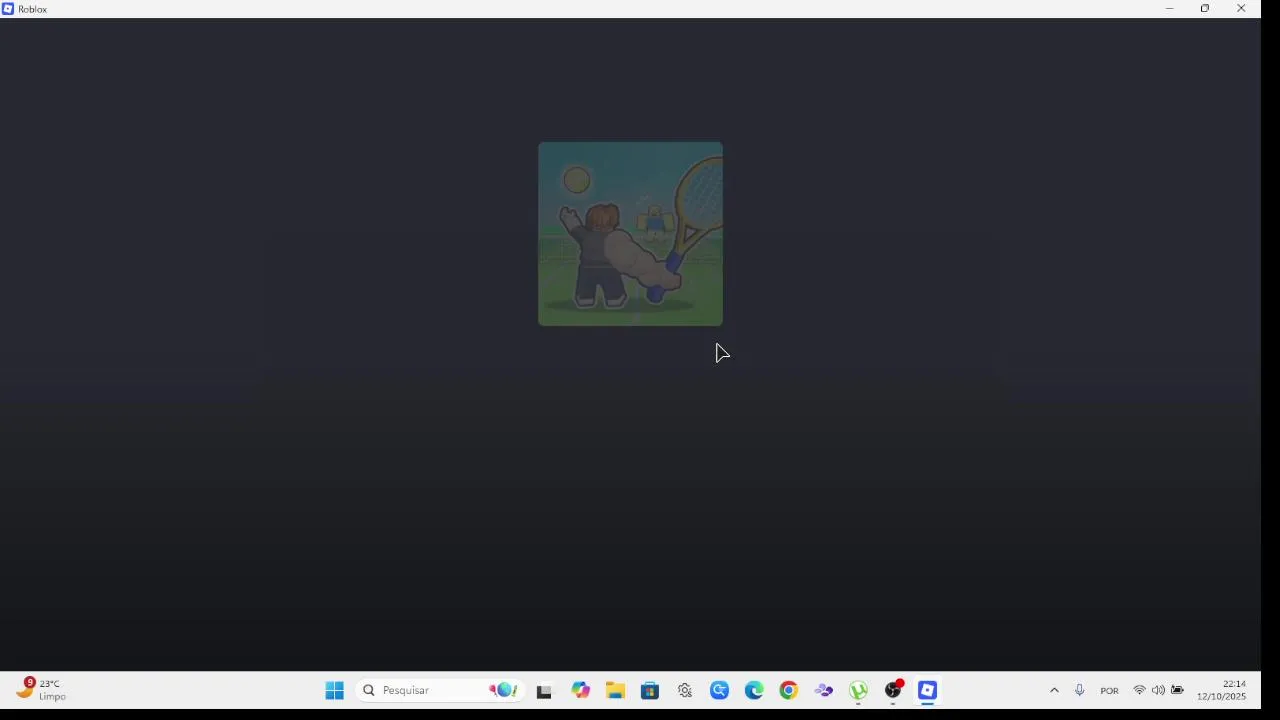
Task: Open the weather widget showing 23°C
Action: coord(41,689)
